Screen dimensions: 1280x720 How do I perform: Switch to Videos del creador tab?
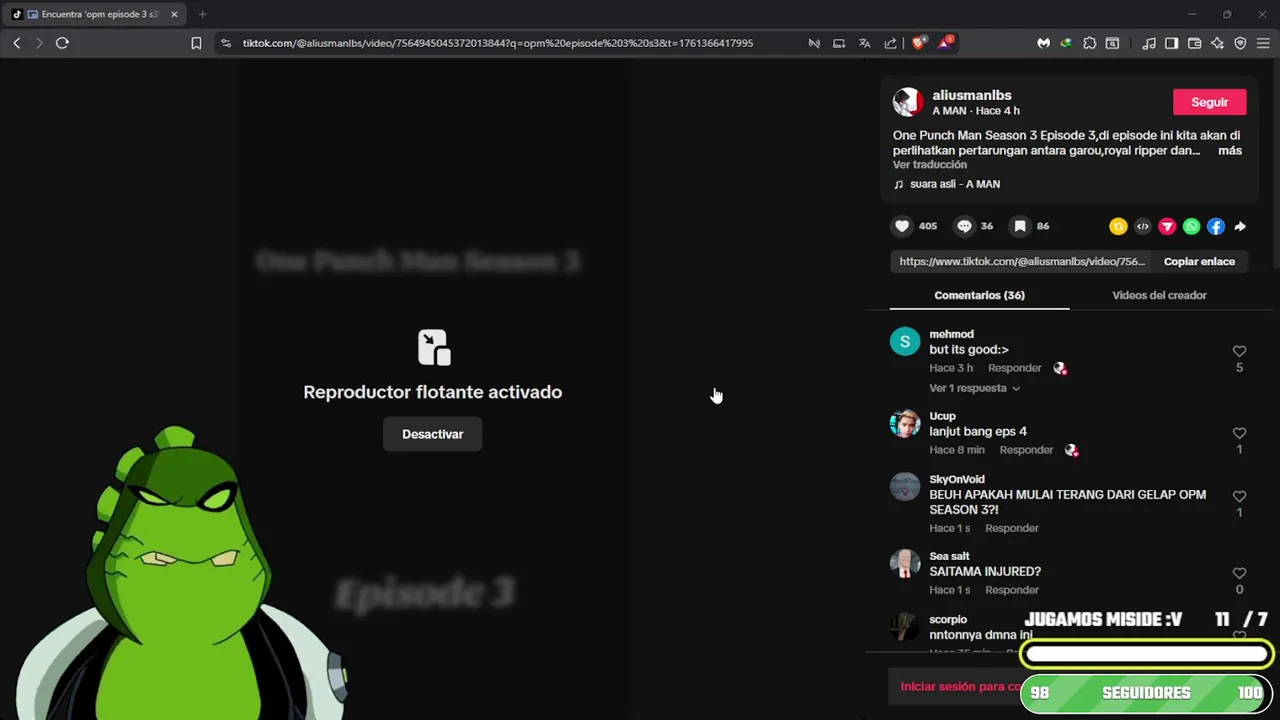coord(1159,295)
